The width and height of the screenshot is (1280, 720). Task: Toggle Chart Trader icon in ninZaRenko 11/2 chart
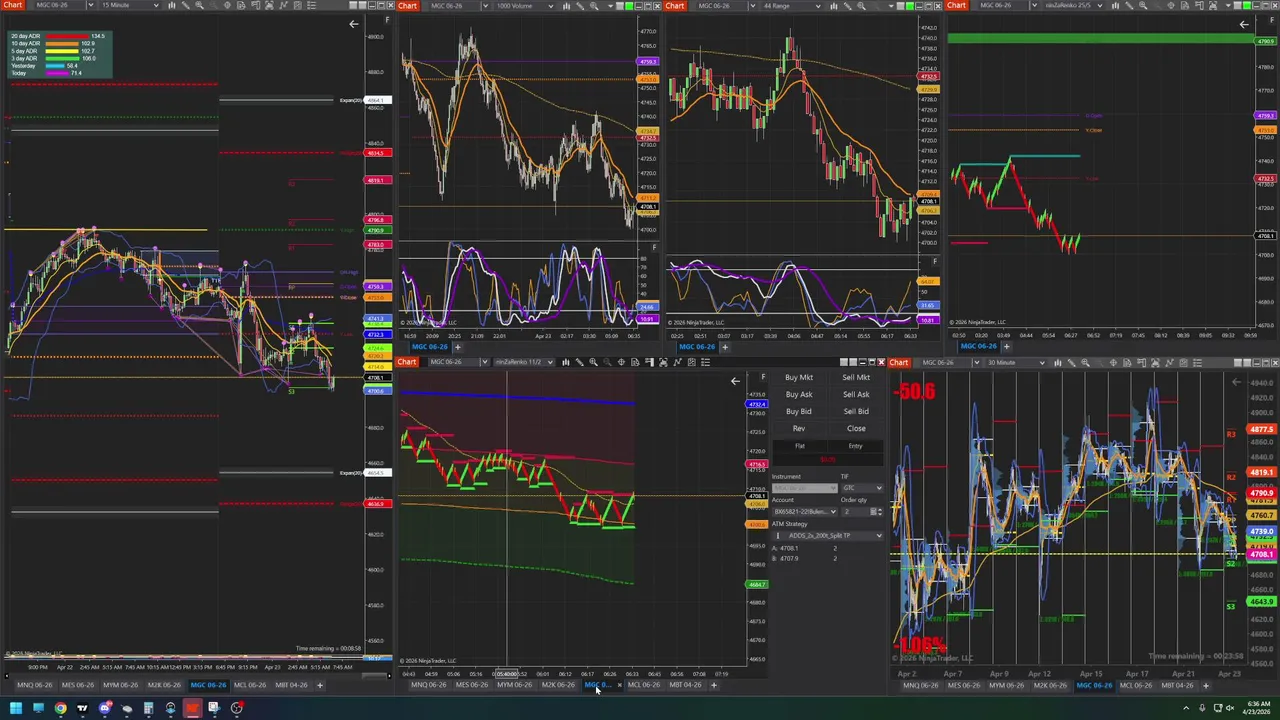click(x=649, y=362)
